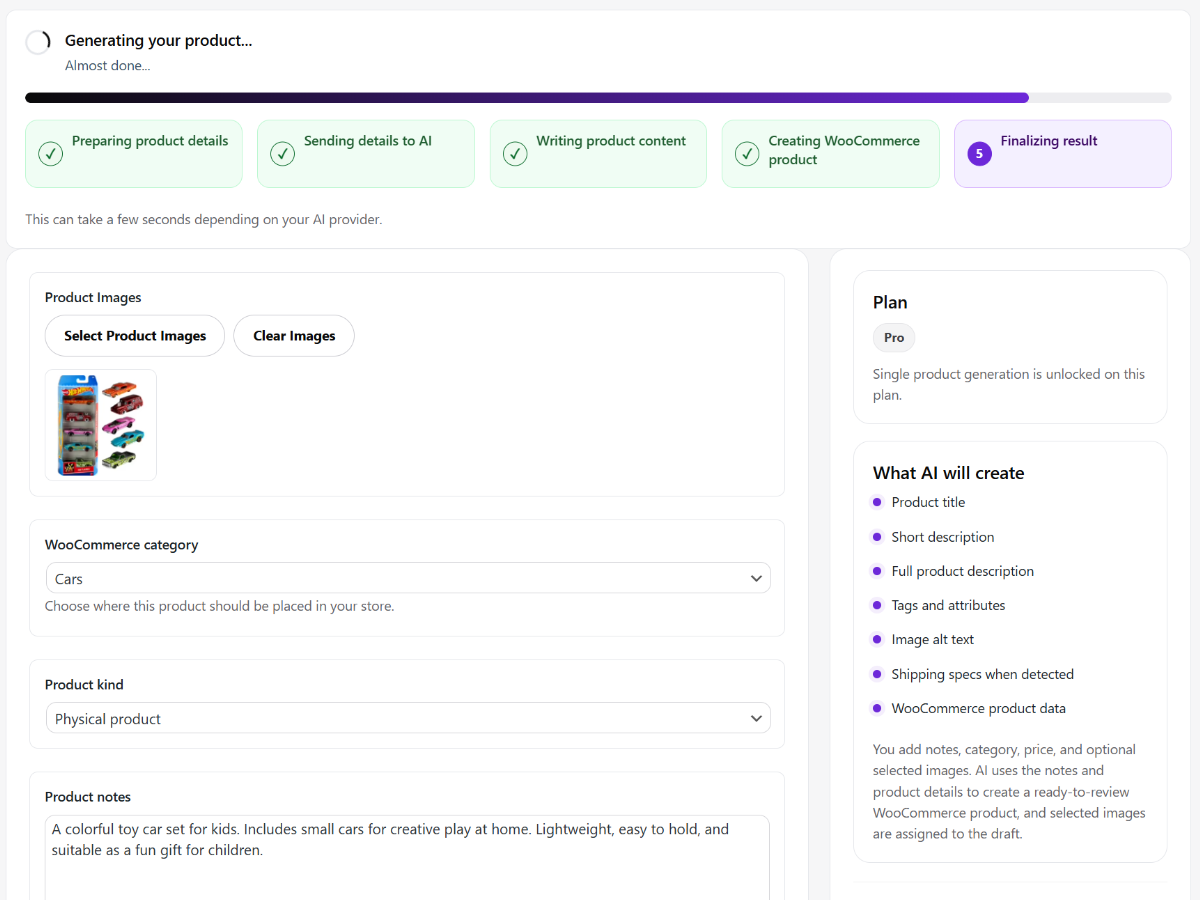Image resolution: width=1200 pixels, height=900 pixels.
Task: Click the 'Choose where this product should be placed' hint
Action: point(220,606)
